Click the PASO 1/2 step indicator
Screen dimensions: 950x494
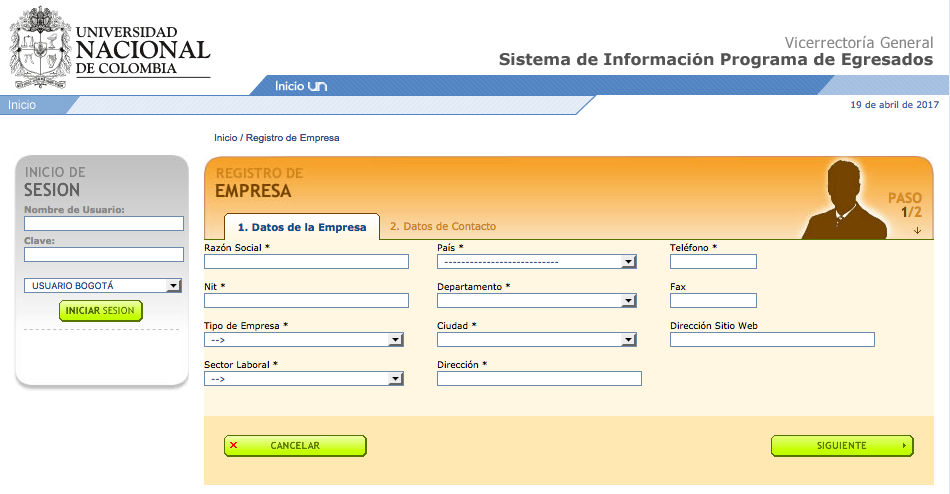pyautogui.click(x=905, y=205)
